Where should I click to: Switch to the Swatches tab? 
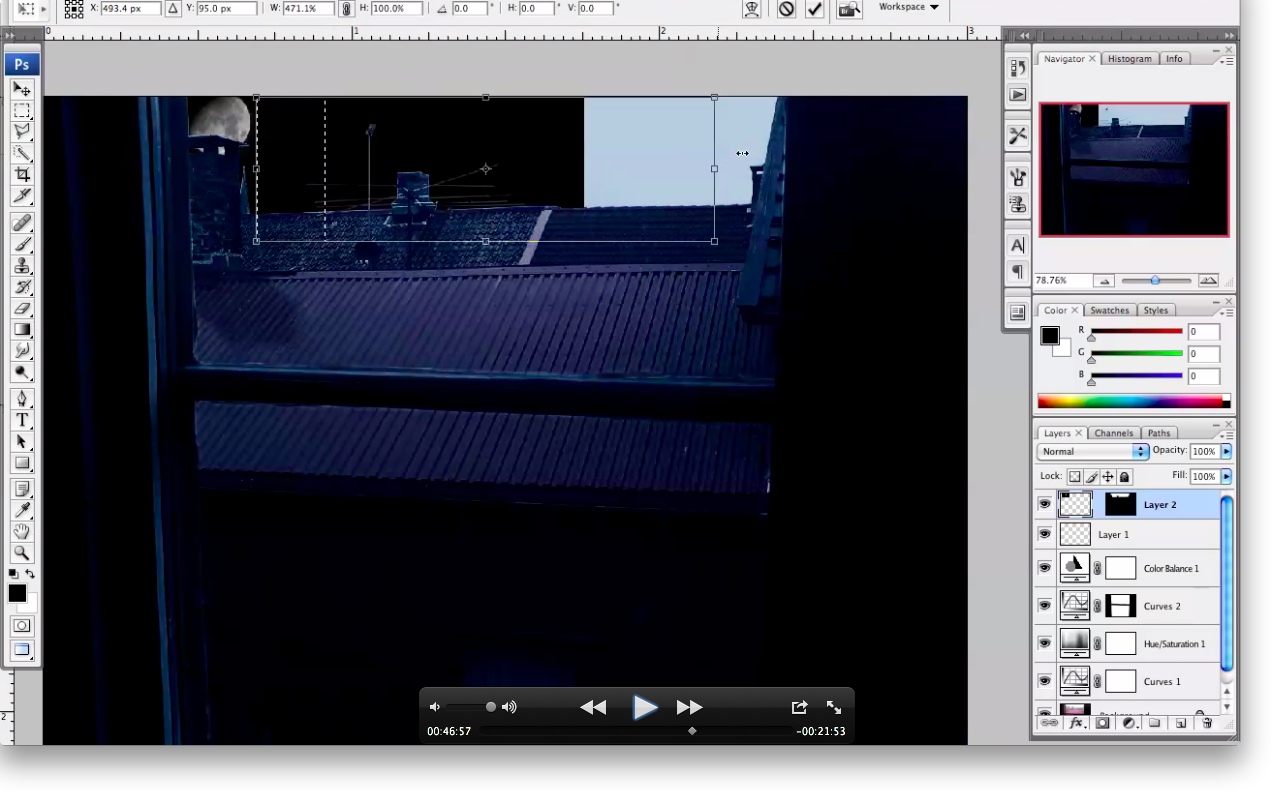[x=1109, y=310]
